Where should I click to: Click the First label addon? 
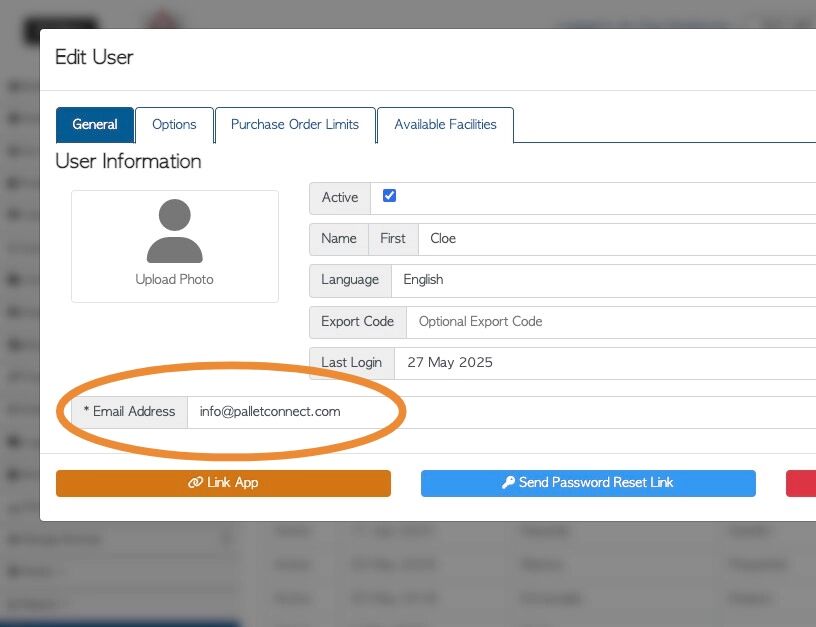pos(393,239)
